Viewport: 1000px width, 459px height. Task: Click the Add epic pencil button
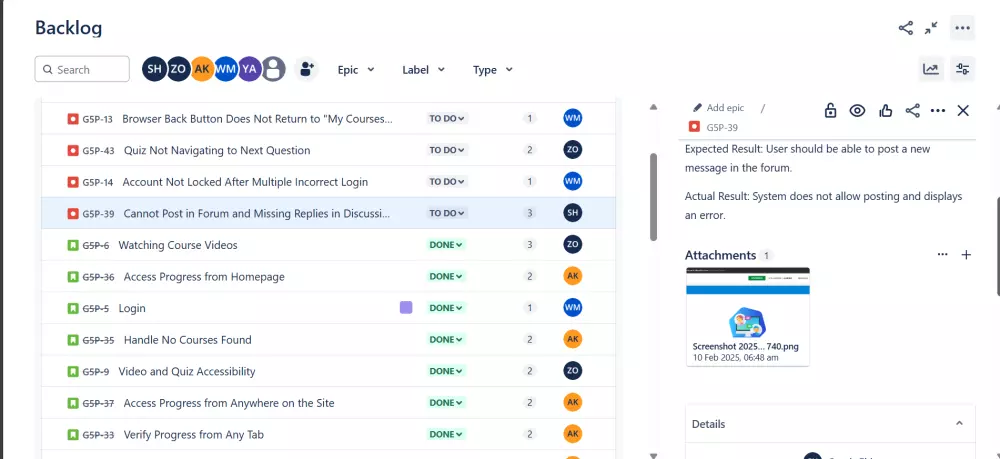point(719,108)
